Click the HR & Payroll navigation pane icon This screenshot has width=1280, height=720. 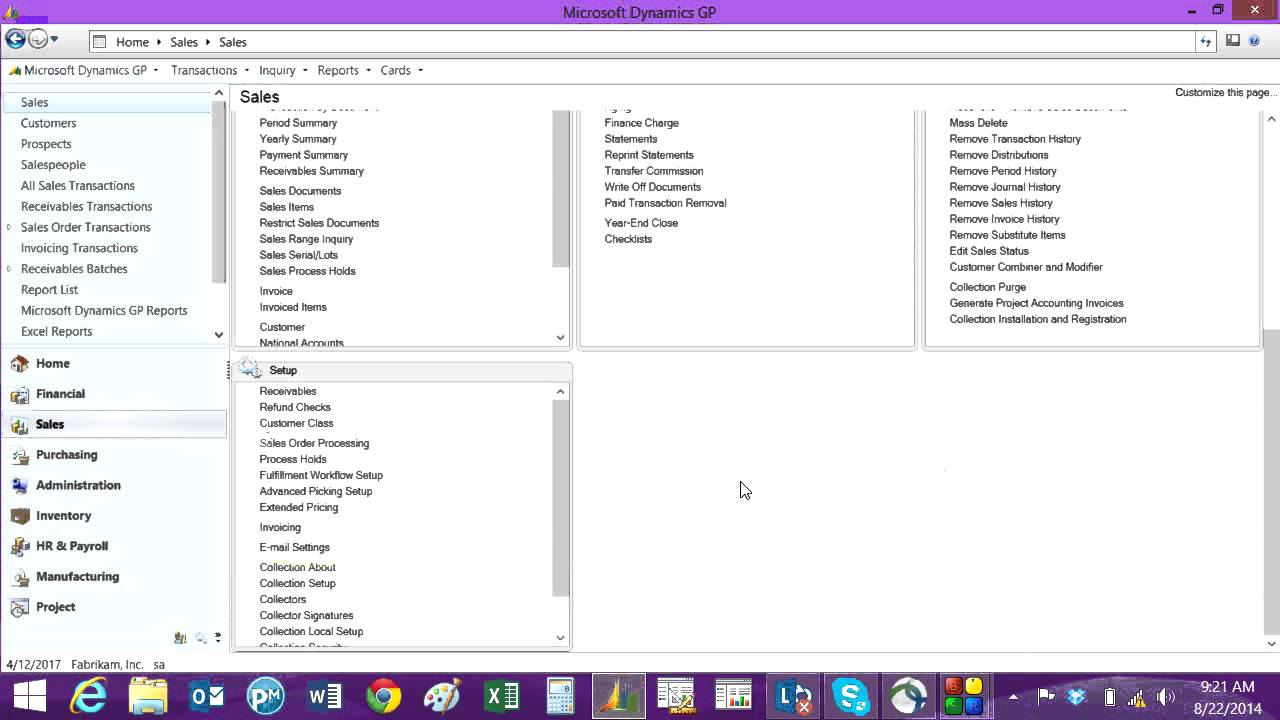(x=19, y=547)
